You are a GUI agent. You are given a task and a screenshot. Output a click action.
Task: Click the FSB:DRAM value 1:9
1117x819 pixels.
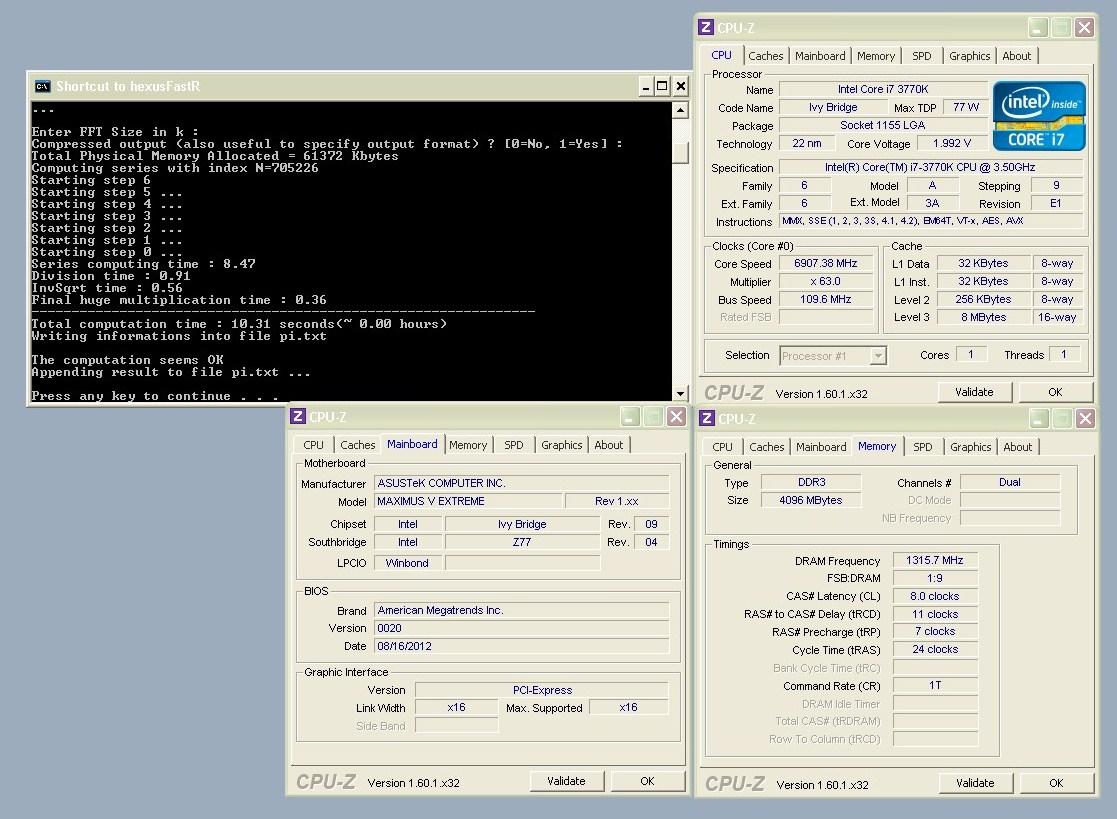935,578
